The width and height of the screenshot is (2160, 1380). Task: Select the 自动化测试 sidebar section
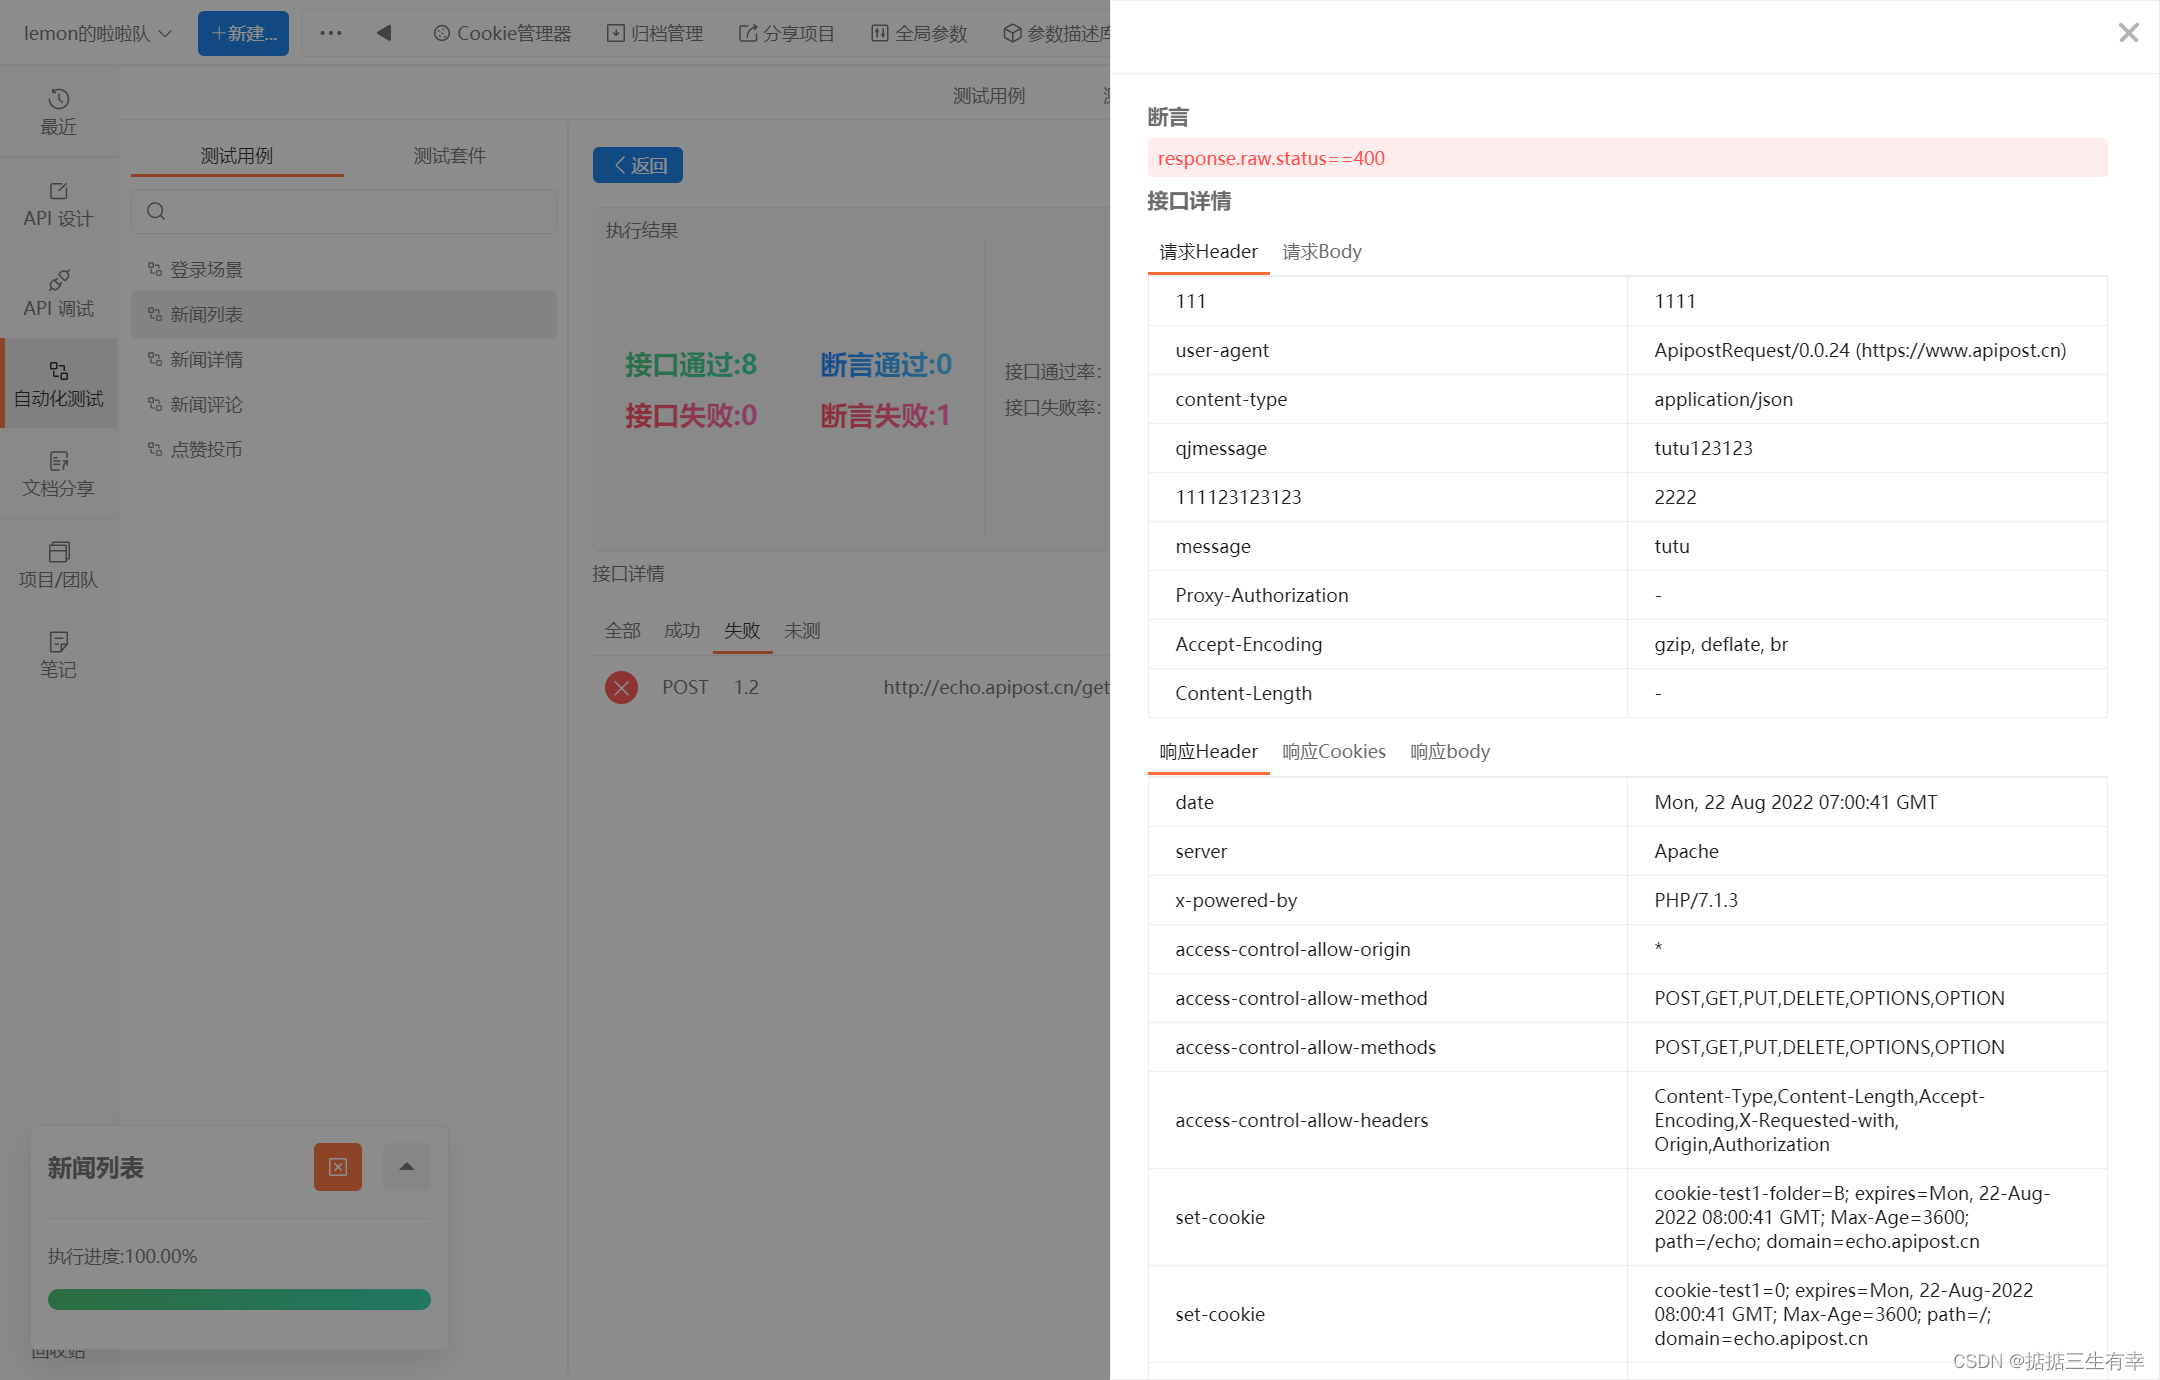tap(58, 385)
